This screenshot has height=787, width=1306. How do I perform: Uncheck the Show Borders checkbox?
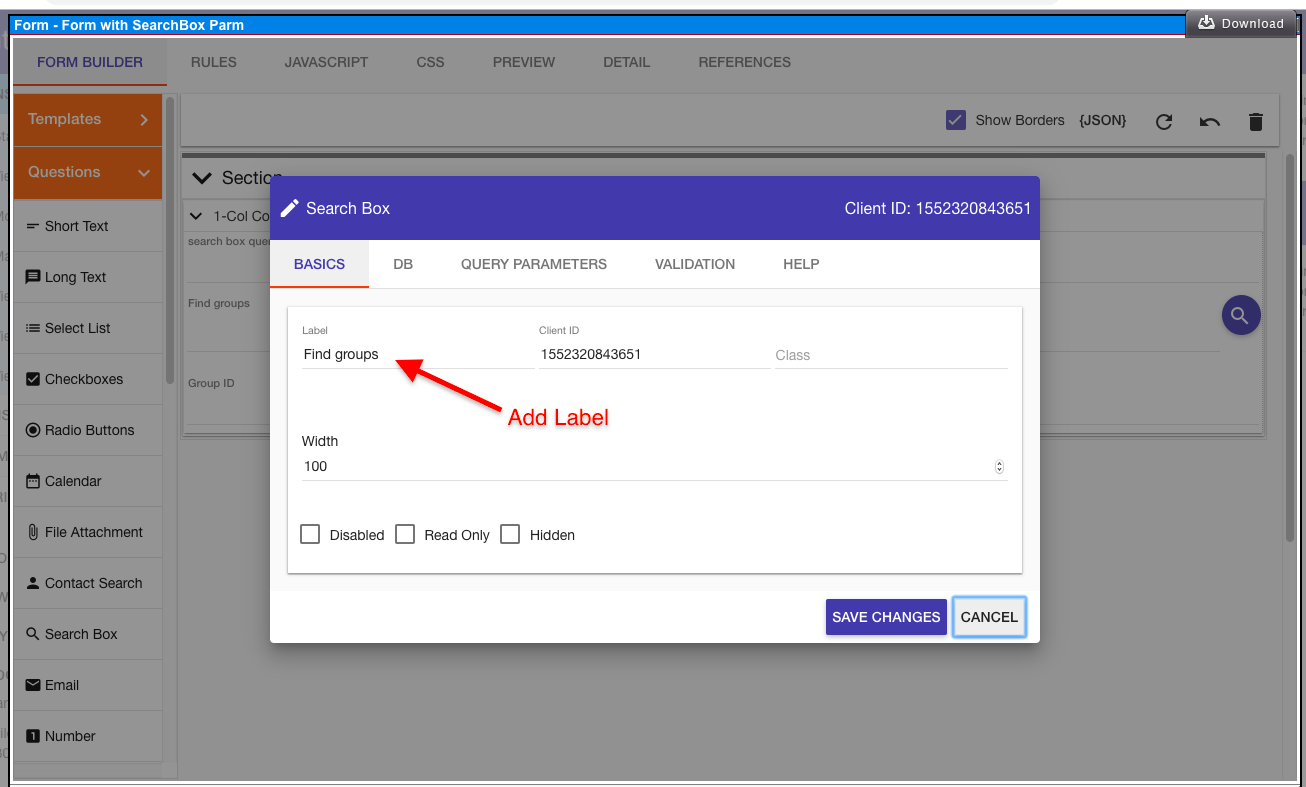[955, 119]
